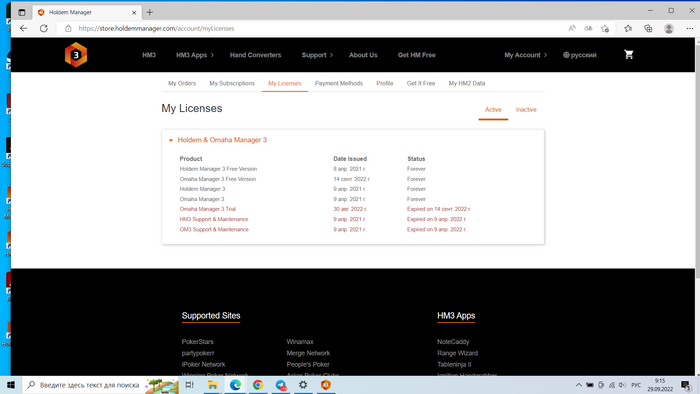700x394 pixels.
Task: Click the taskbar clock and date
Action: pyautogui.click(x=660, y=385)
